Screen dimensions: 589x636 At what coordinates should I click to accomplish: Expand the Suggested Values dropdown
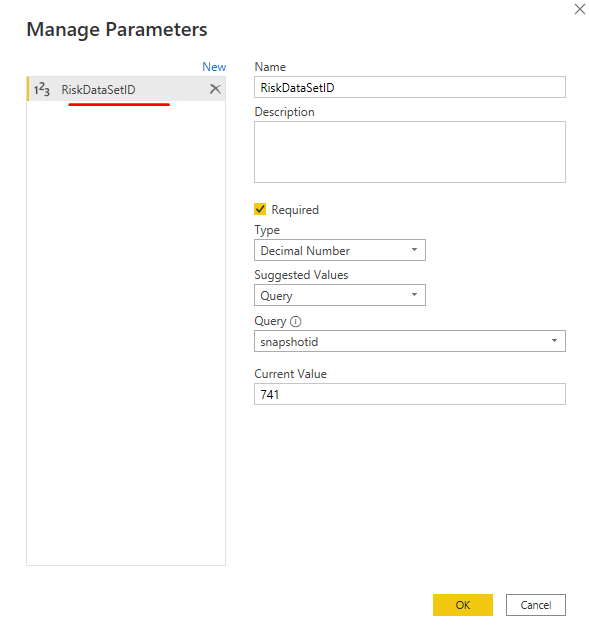pyautogui.click(x=340, y=295)
